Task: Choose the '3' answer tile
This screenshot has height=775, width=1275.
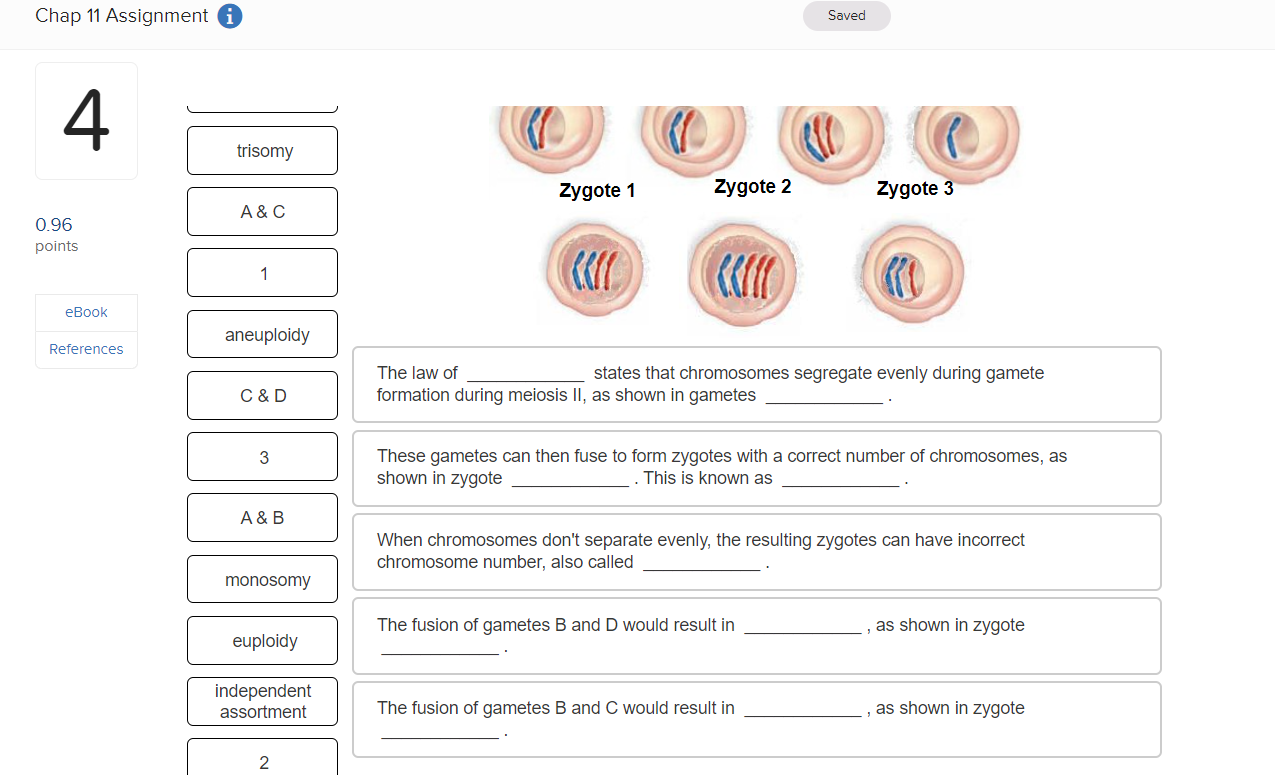Action: point(262,457)
